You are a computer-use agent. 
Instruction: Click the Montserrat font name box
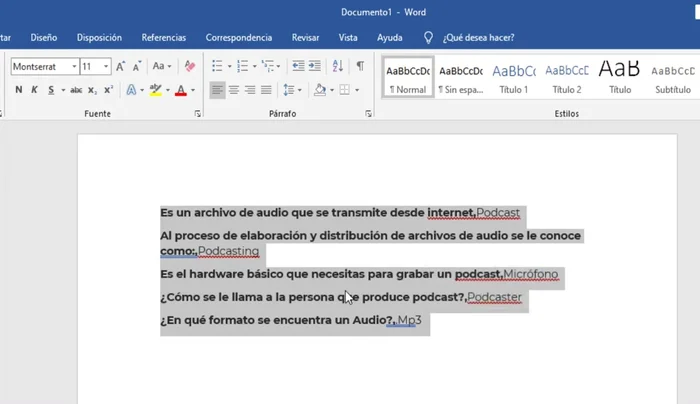(x=41, y=67)
